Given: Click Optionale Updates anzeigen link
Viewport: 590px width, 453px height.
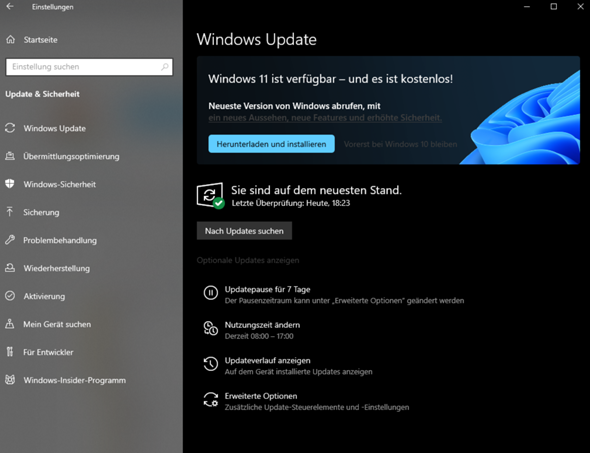Looking at the screenshot, I should coord(248,260).
